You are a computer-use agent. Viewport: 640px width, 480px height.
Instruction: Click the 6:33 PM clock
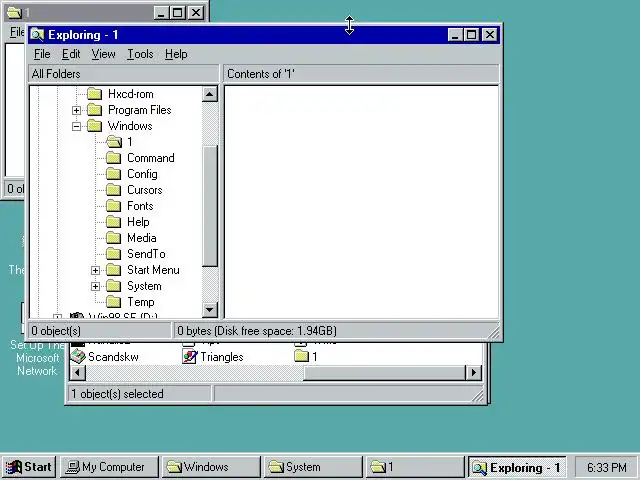(x=607, y=467)
